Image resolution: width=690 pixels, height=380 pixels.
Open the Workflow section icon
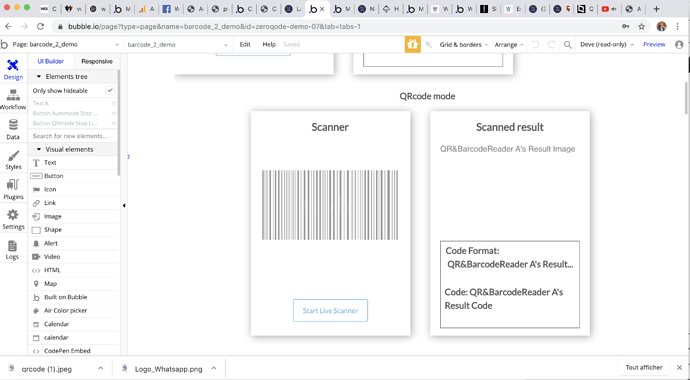coord(13,99)
